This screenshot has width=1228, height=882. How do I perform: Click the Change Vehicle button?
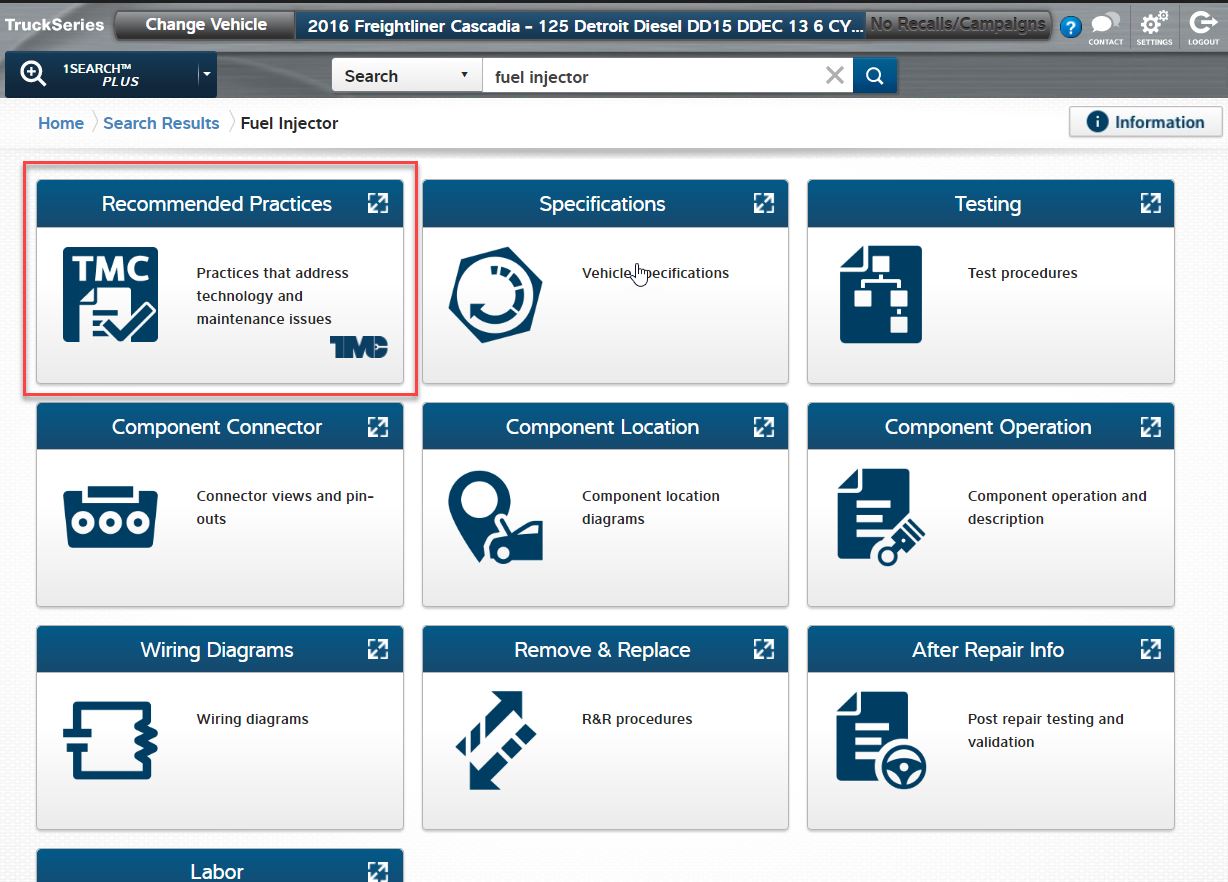coord(206,25)
